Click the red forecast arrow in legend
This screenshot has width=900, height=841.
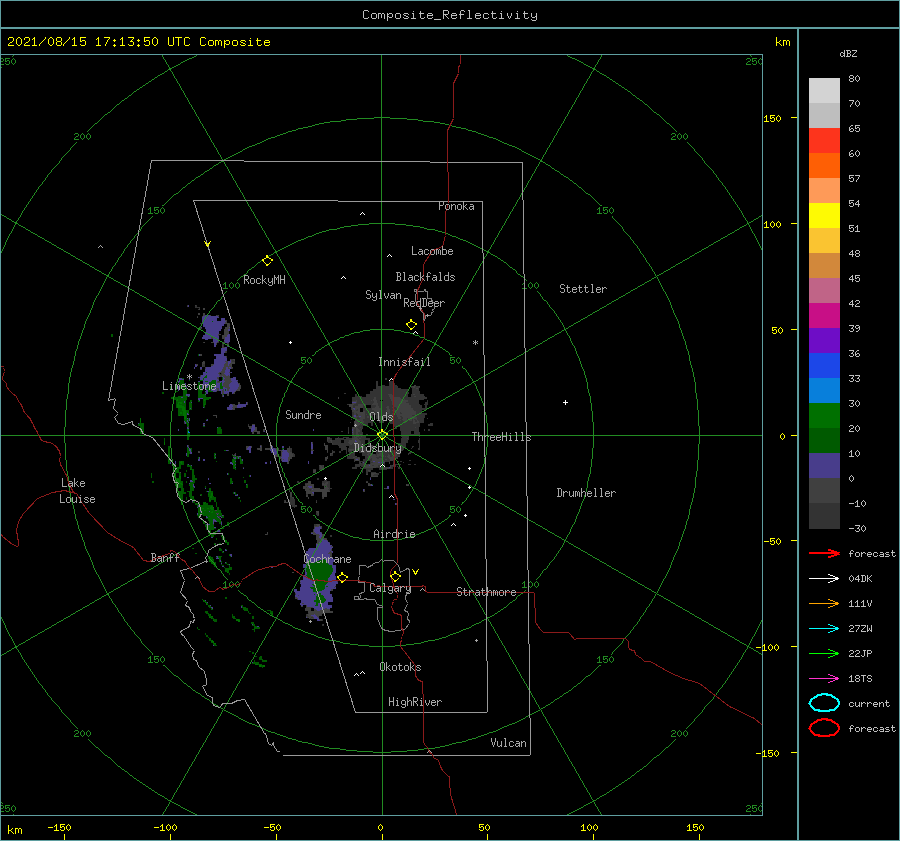[824, 553]
